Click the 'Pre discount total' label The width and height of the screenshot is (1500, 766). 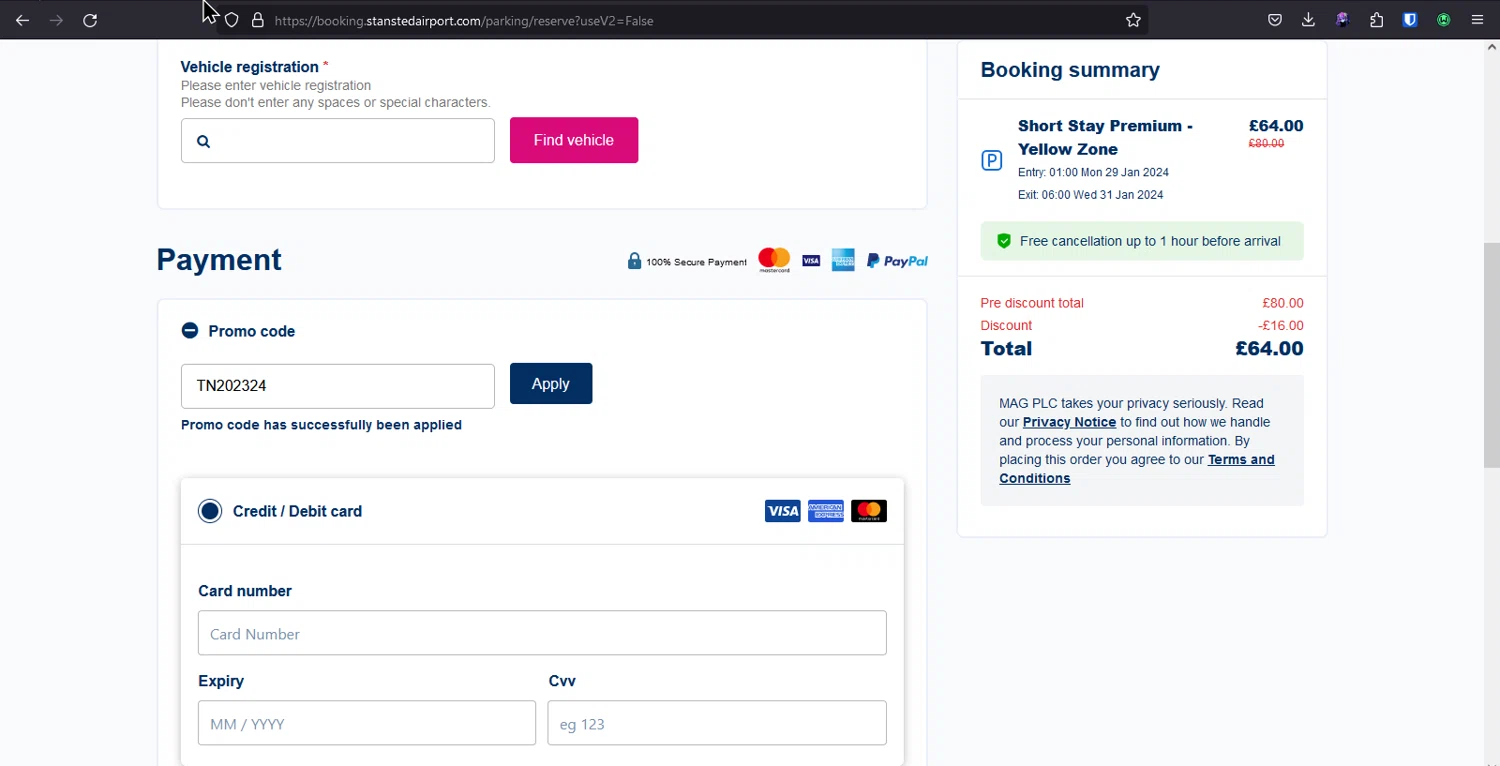[1032, 303]
